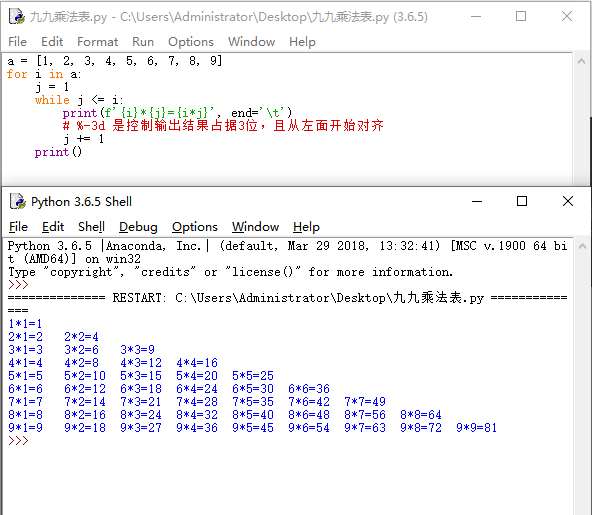Open the Shell menu in Python Shell

point(91,227)
